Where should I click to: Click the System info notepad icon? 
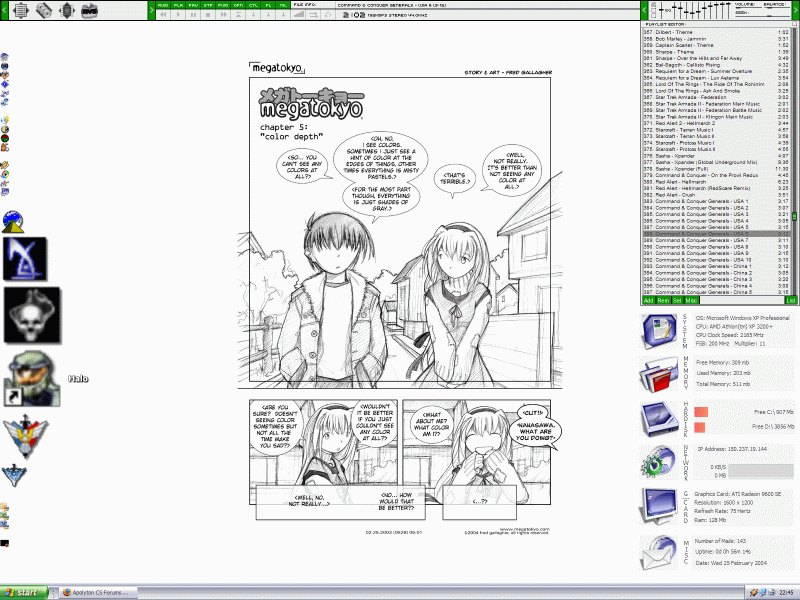[658, 331]
